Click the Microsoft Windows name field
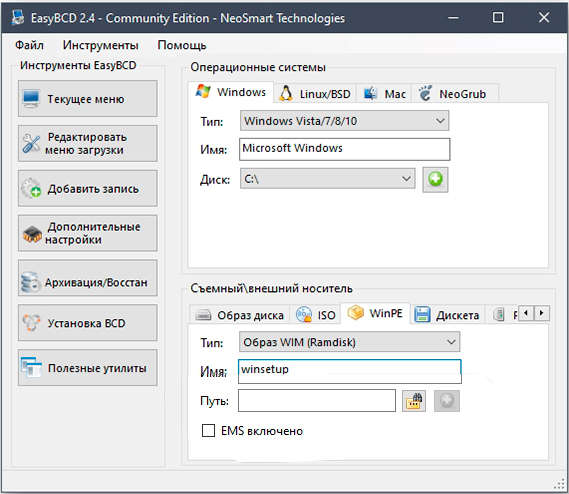This screenshot has width=569, height=494. [344, 149]
